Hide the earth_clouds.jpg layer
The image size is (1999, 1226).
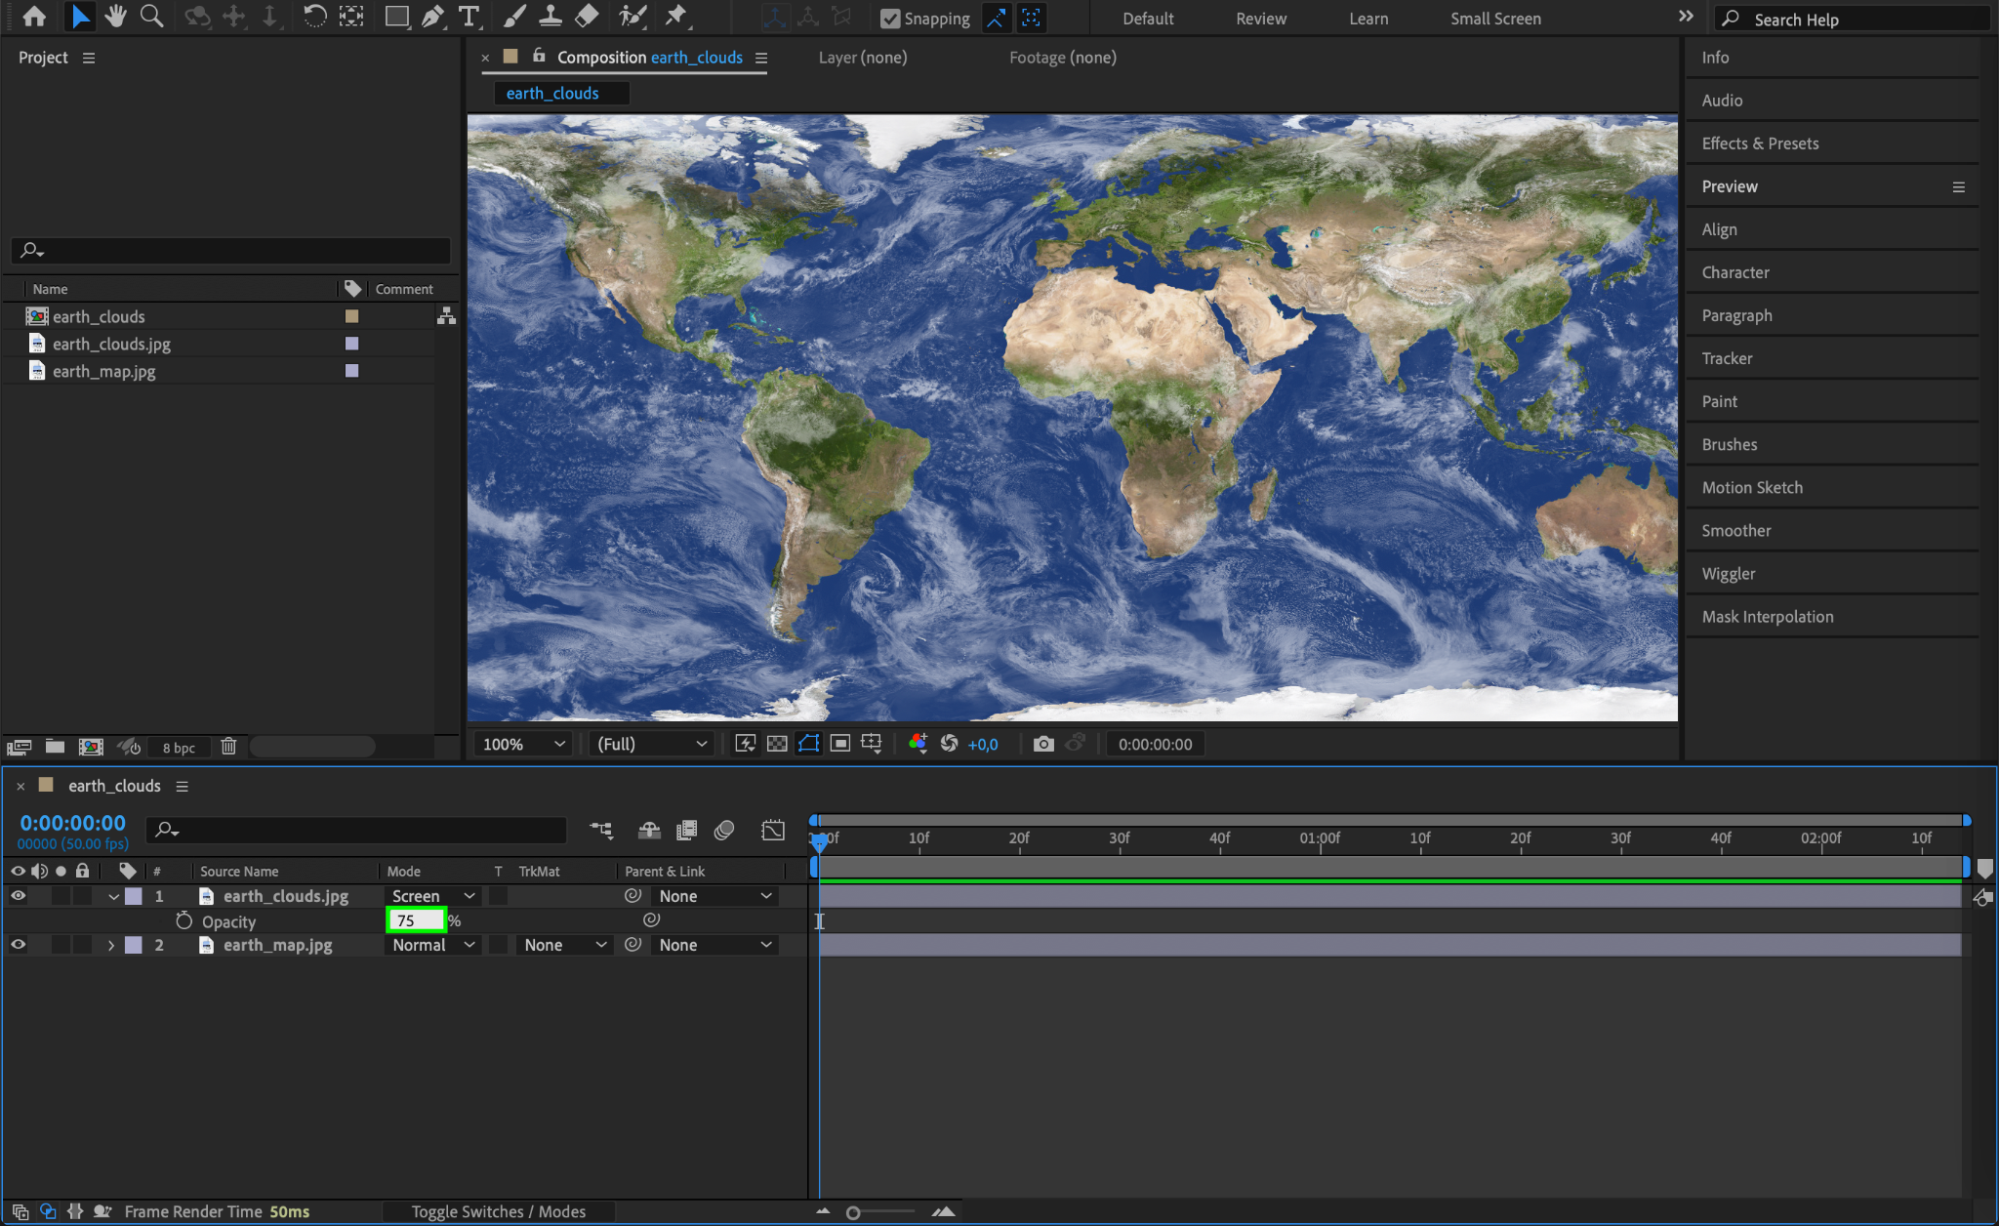[x=18, y=896]
